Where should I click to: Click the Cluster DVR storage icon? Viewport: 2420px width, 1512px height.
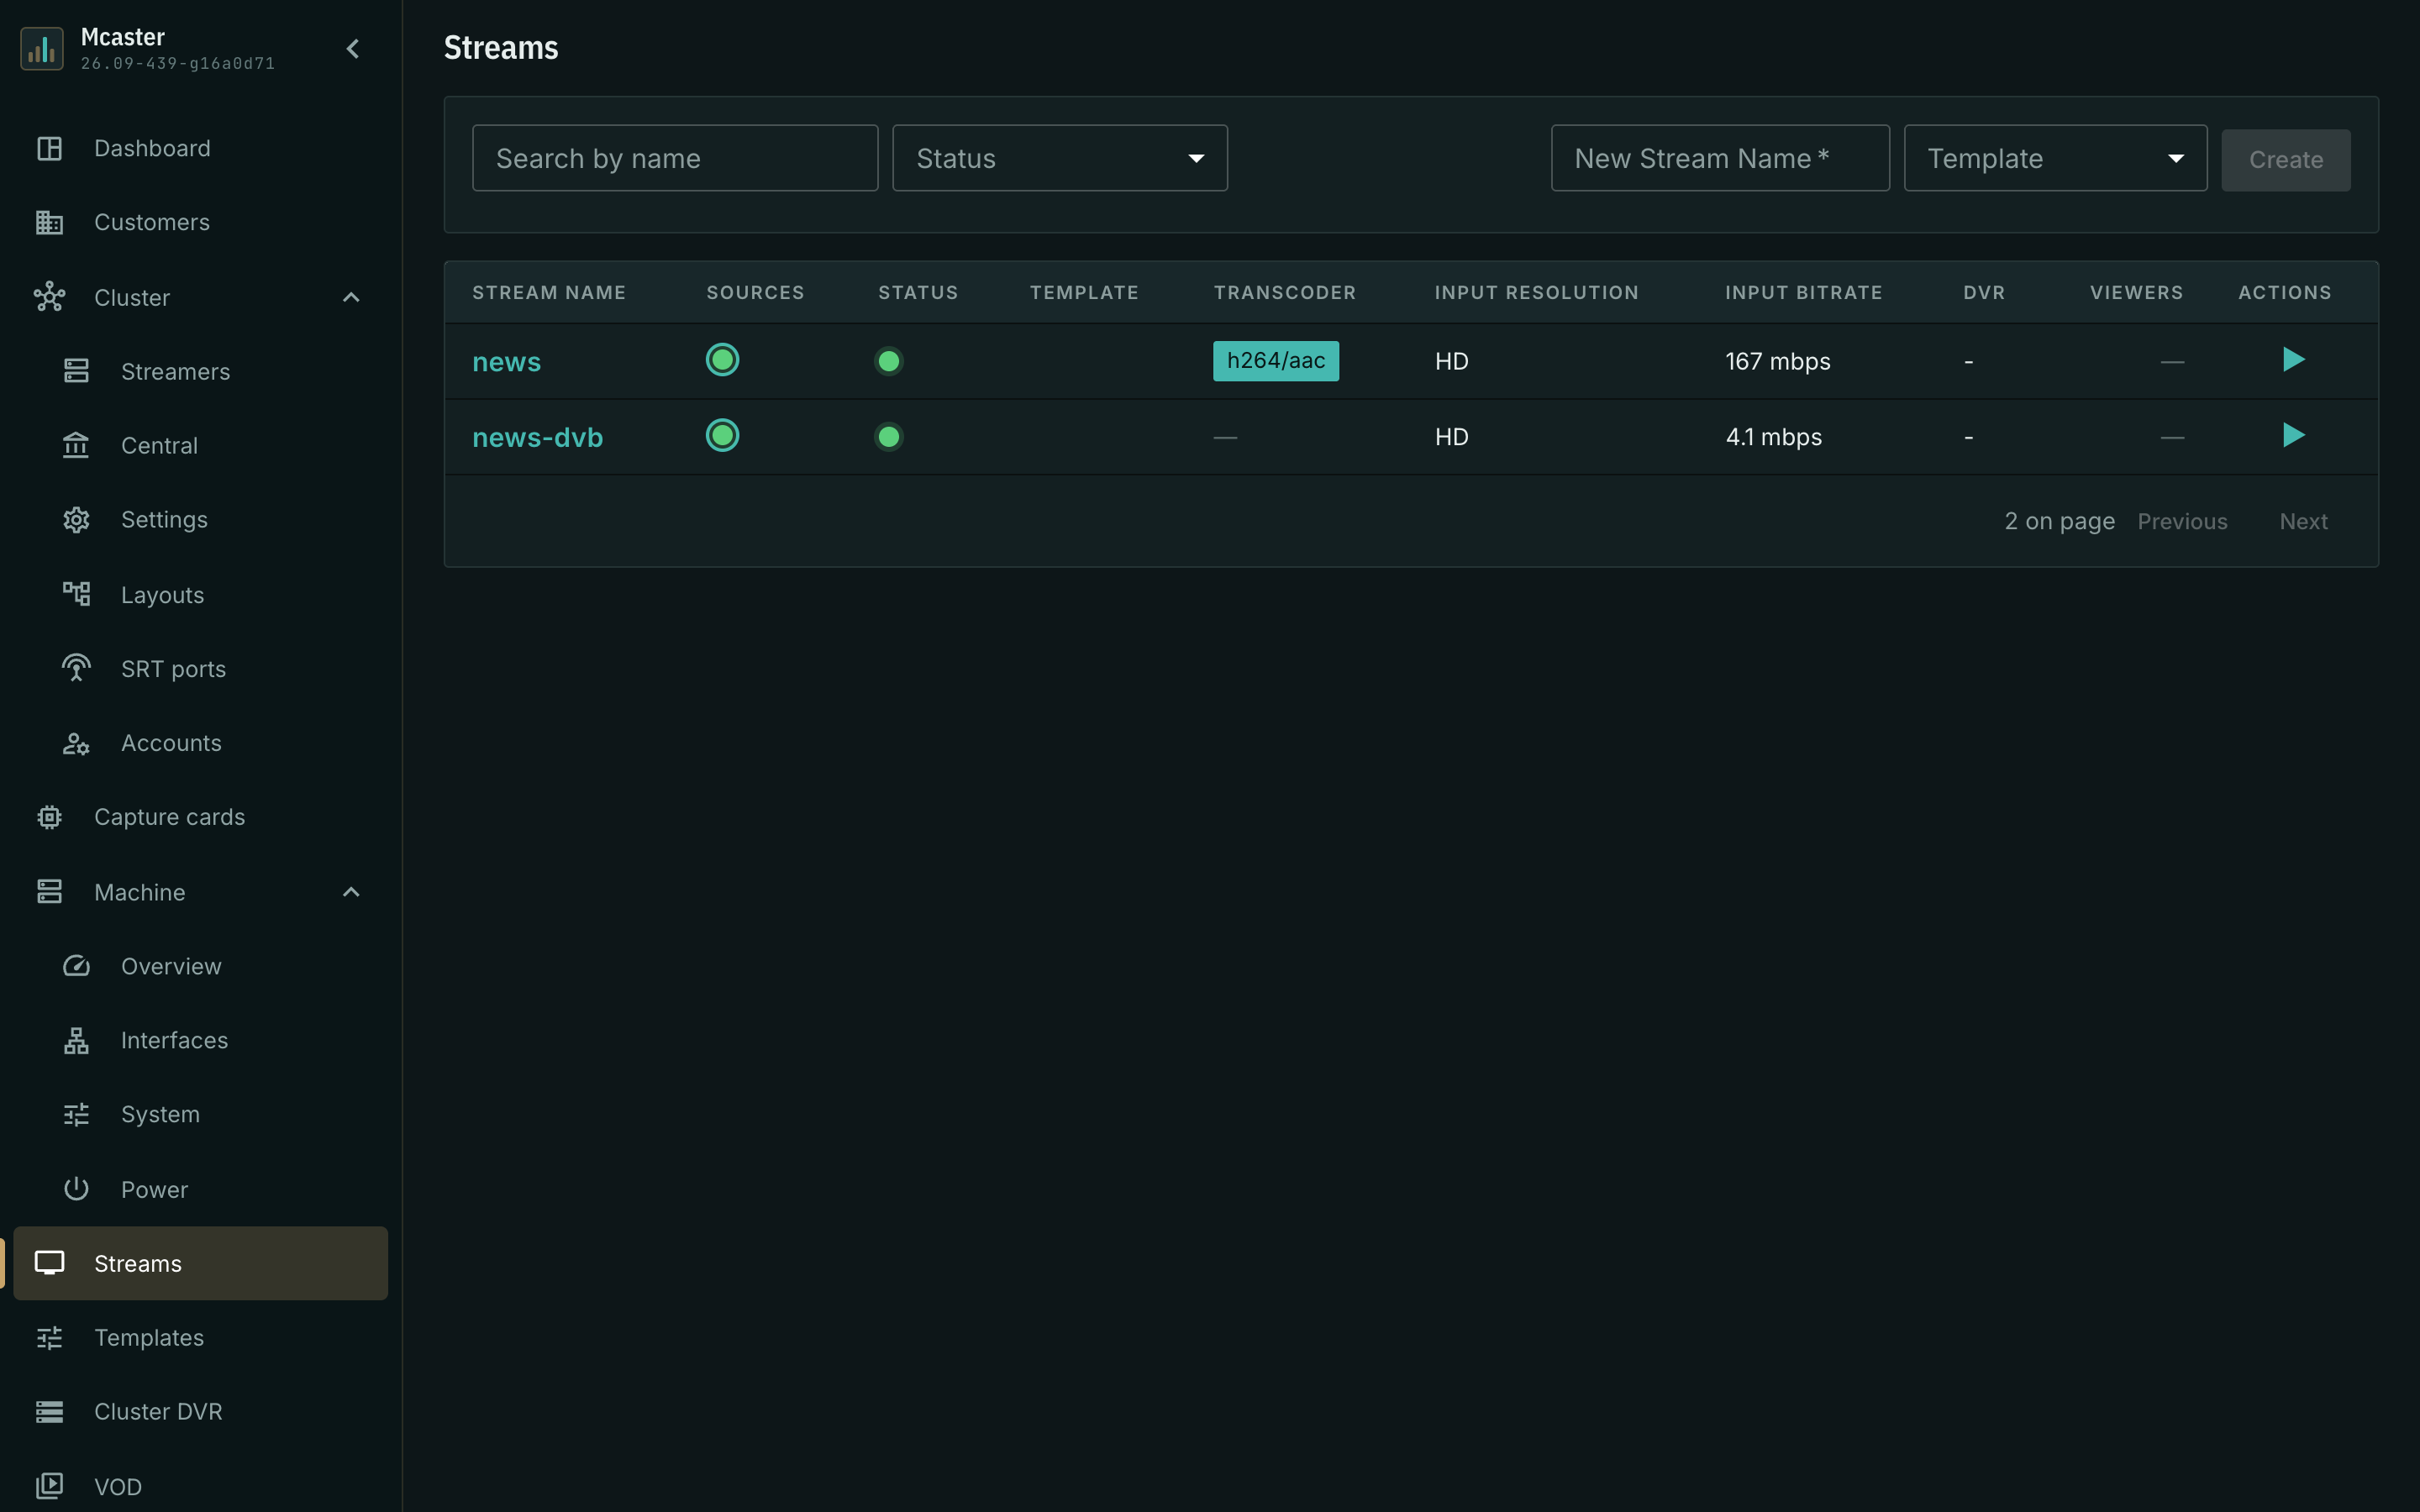[x=49, y=1411]
